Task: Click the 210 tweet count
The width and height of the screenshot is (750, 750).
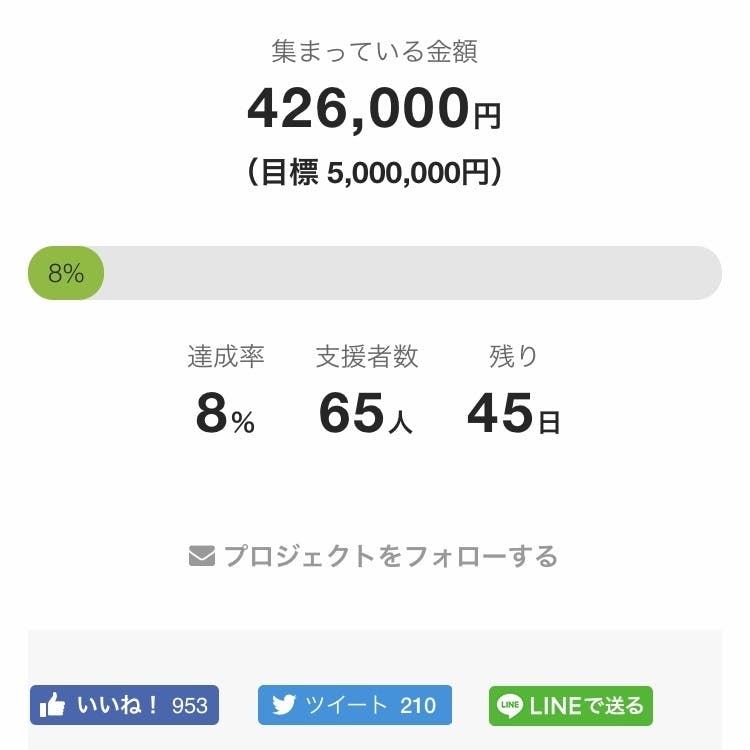Action: coord(418,705)
